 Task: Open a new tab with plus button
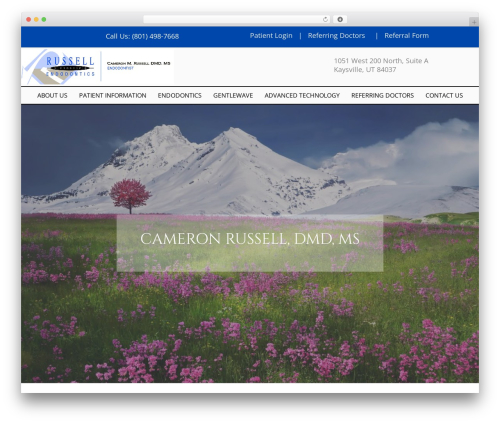point(474,22)
